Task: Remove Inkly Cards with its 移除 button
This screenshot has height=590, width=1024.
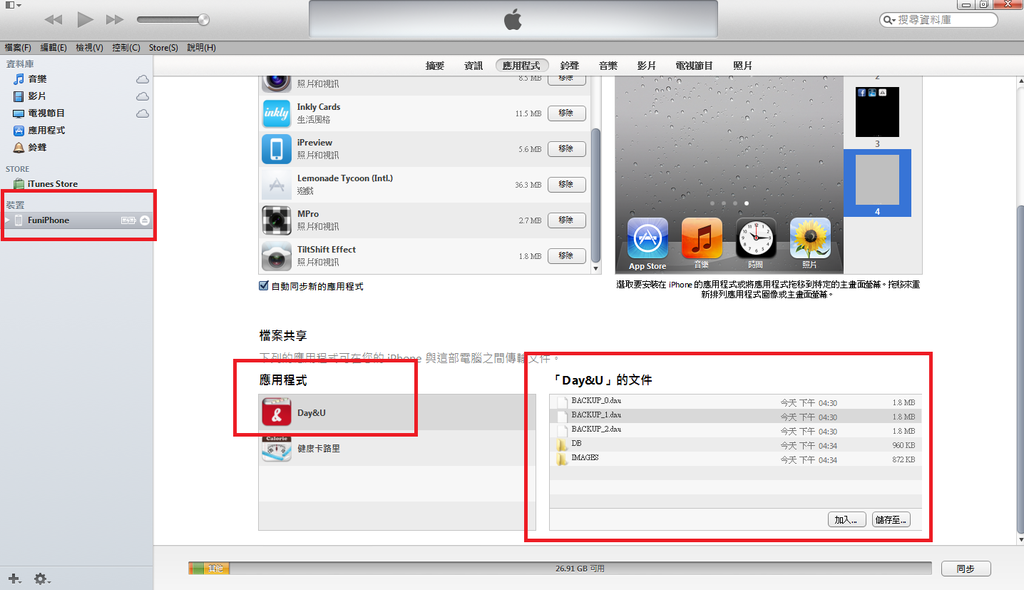Action: coord(566,113)
